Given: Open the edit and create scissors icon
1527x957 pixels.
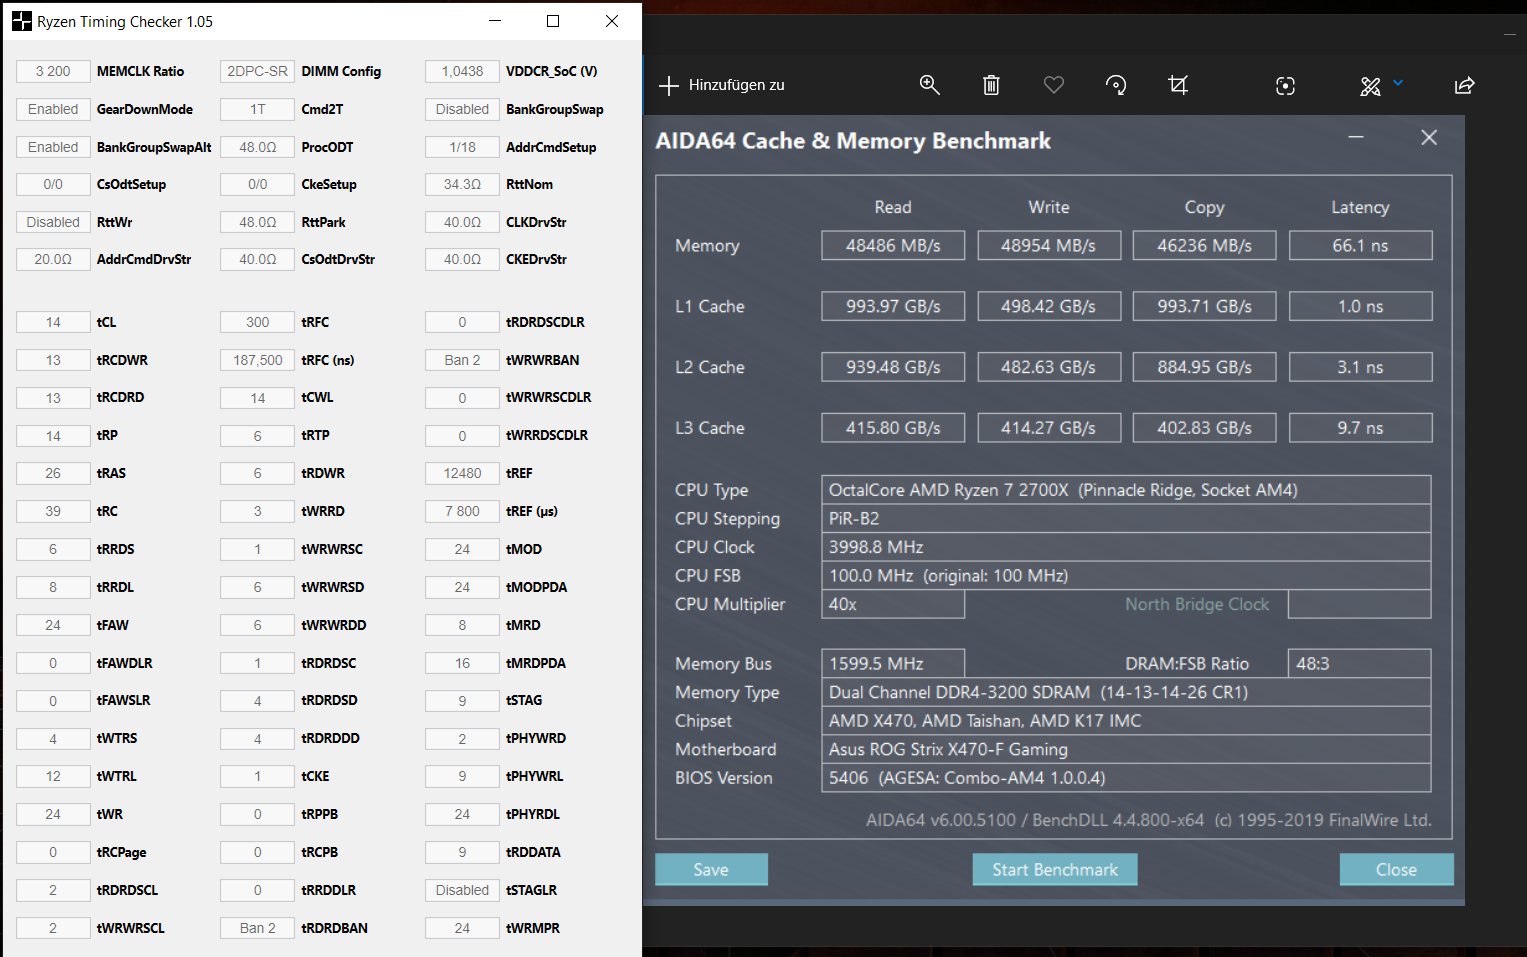Looking at the screenshot, I should click(1370, 86).
